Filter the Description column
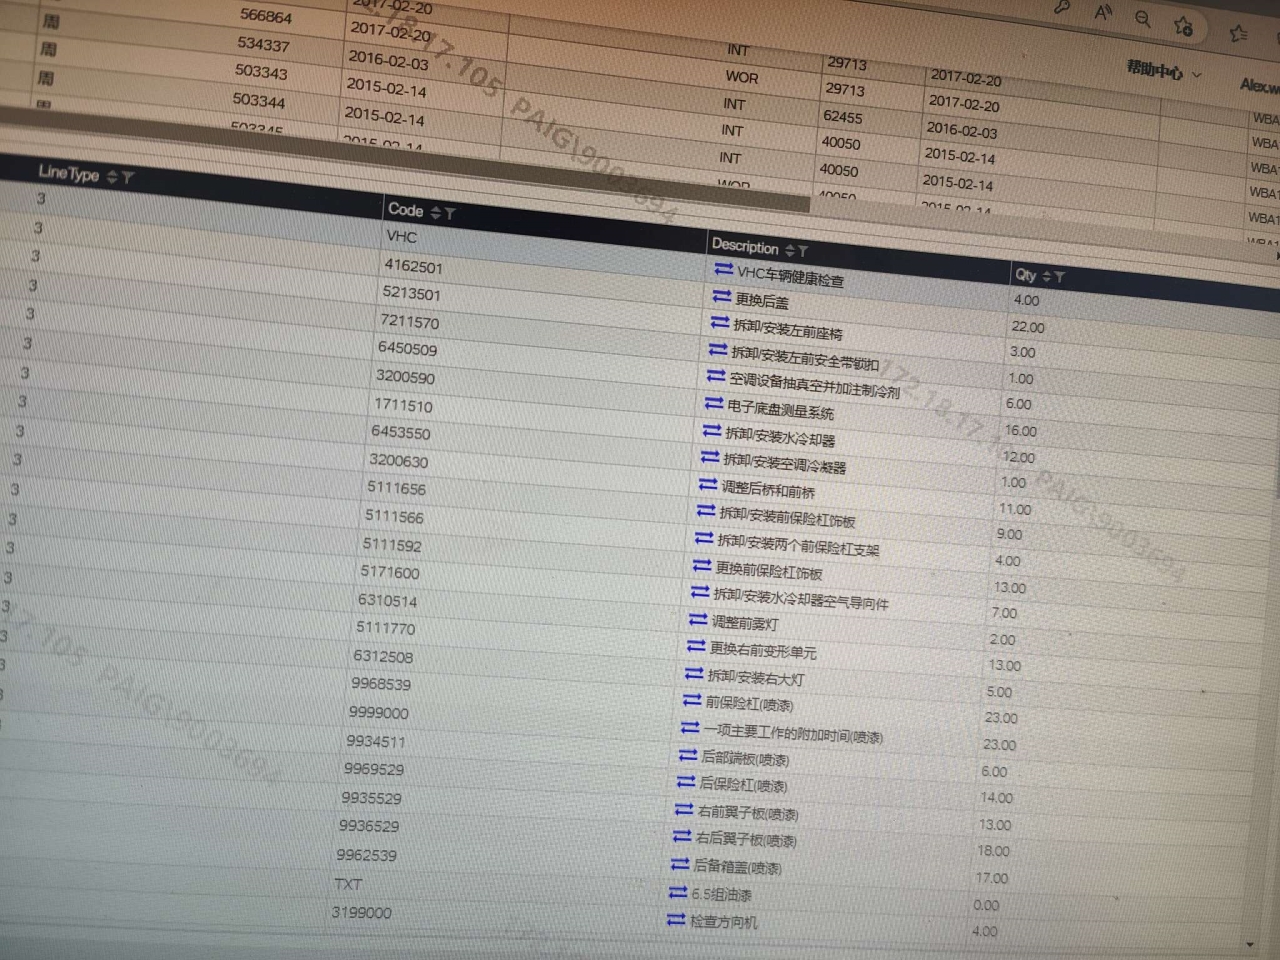Image resolution: width=1280 pixels, height=960 pixels. tap(803, 251)
